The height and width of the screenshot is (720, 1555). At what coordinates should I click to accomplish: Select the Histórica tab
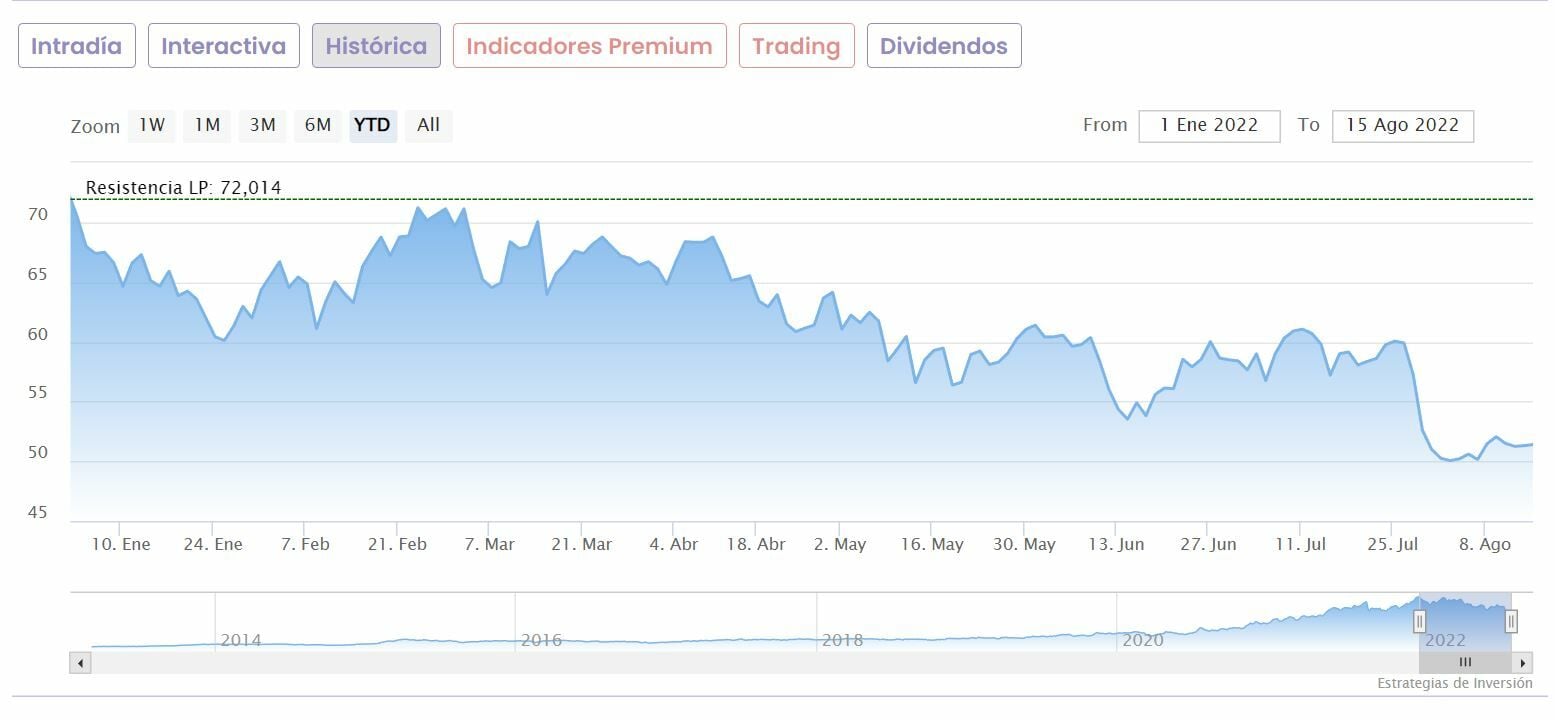(x=376, y=46)
